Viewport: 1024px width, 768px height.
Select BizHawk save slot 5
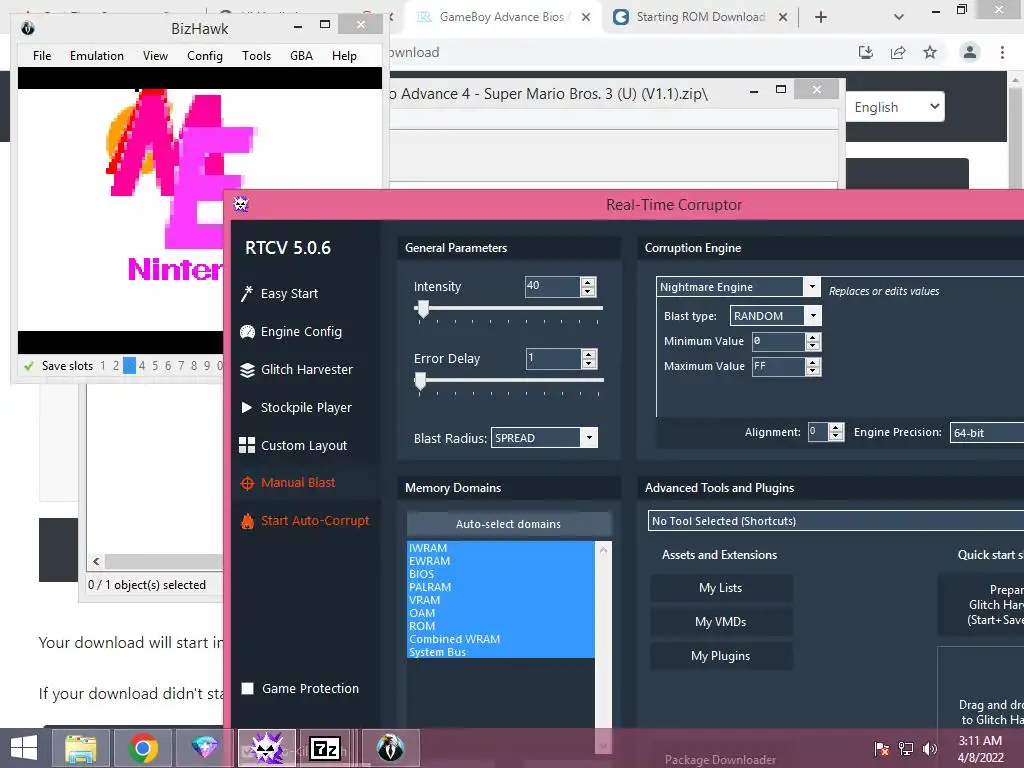[155, 366]
